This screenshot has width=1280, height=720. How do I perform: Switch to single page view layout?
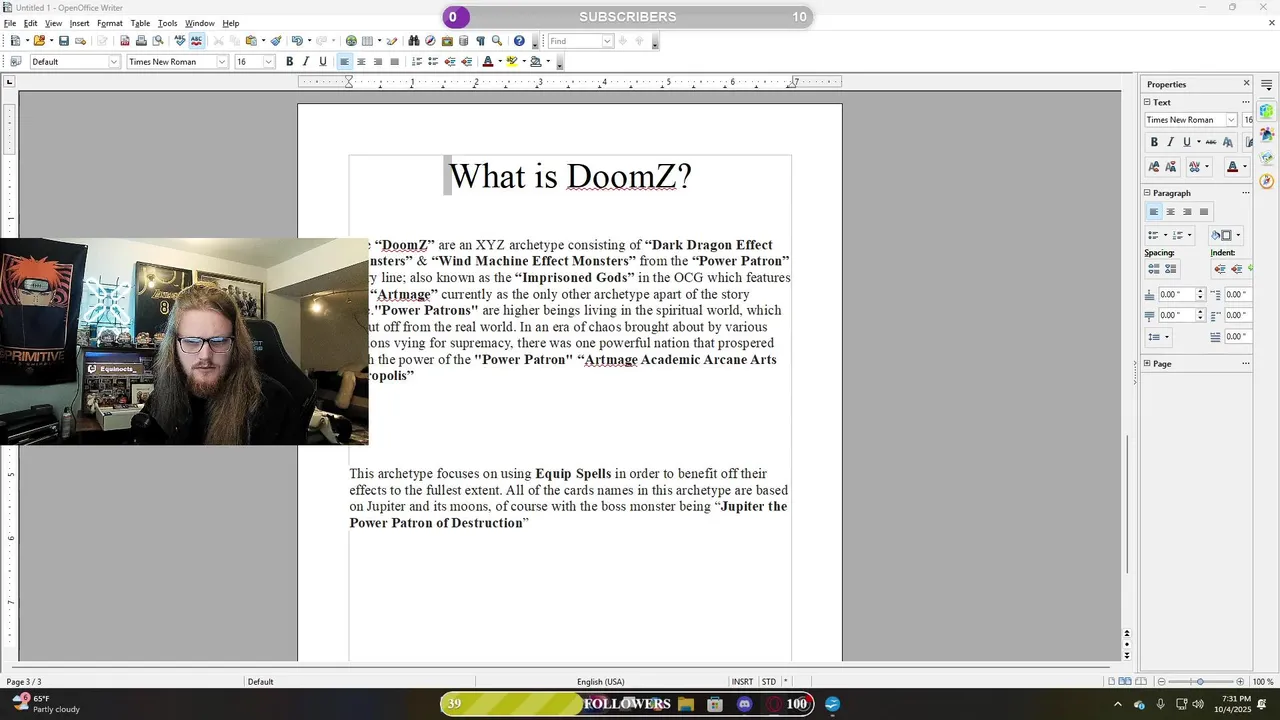pos(1111,681)
